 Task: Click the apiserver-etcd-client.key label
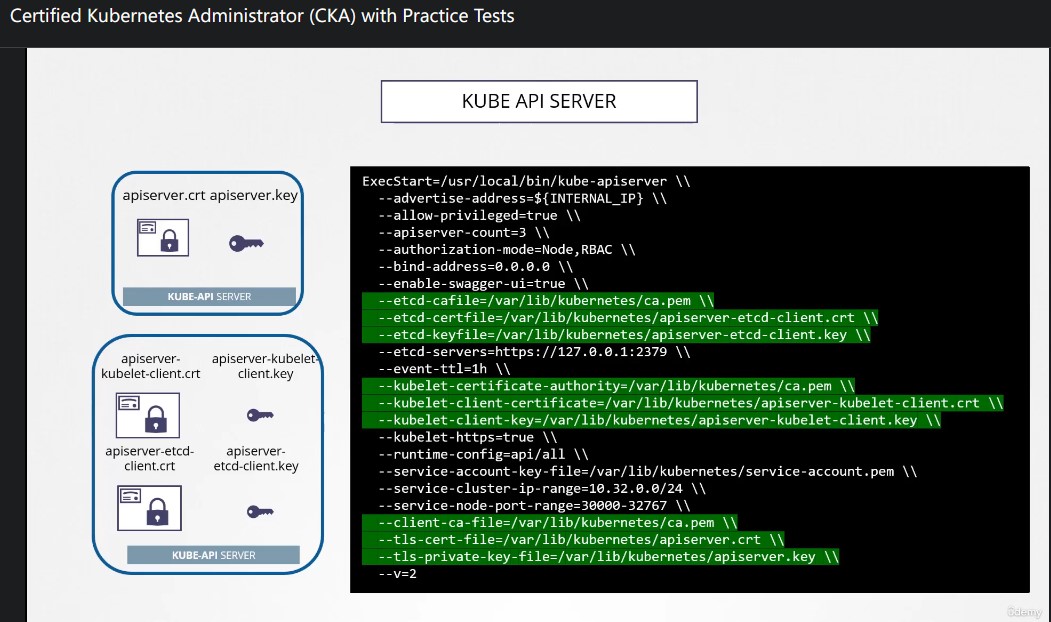point(256,458)
